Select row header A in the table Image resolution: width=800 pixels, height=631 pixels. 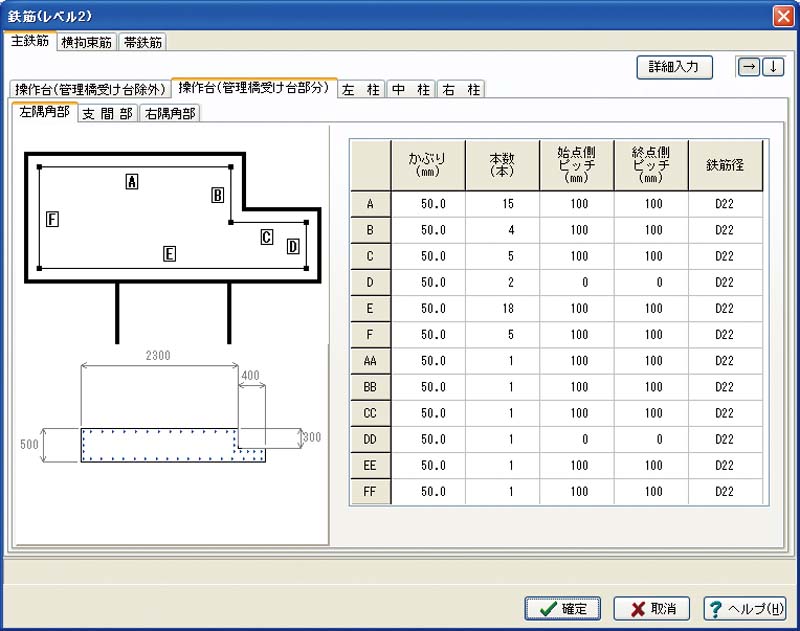[x=370, y=204]
